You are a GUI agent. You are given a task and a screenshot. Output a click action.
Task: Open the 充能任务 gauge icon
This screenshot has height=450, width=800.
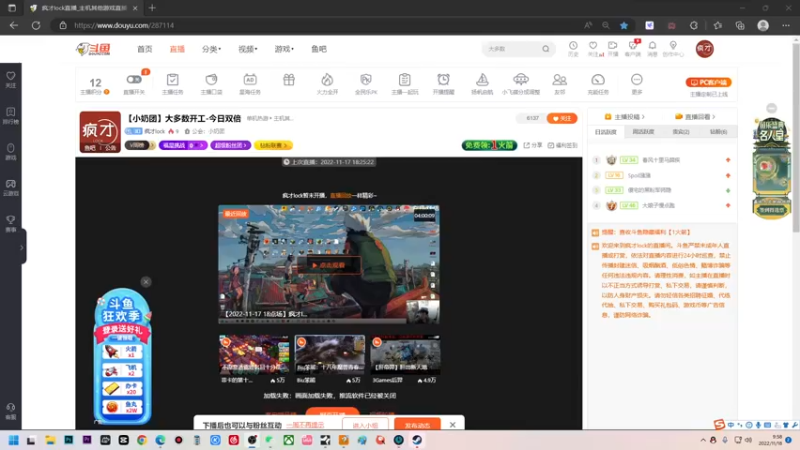598,80
